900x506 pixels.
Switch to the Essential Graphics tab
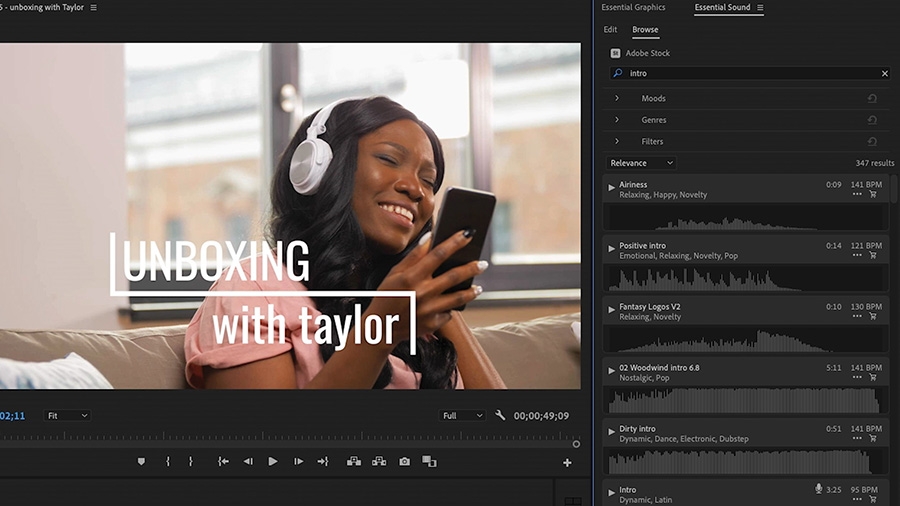(x=633, y=8)
